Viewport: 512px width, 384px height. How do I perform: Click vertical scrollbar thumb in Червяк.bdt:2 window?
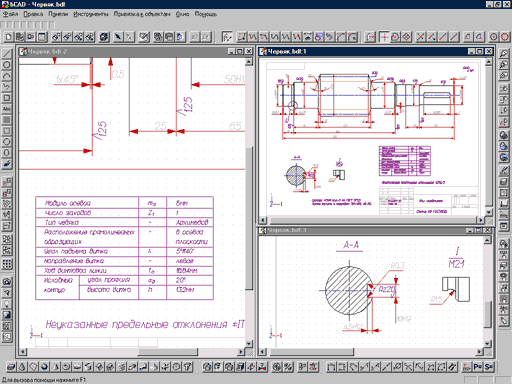pos(249,218)
